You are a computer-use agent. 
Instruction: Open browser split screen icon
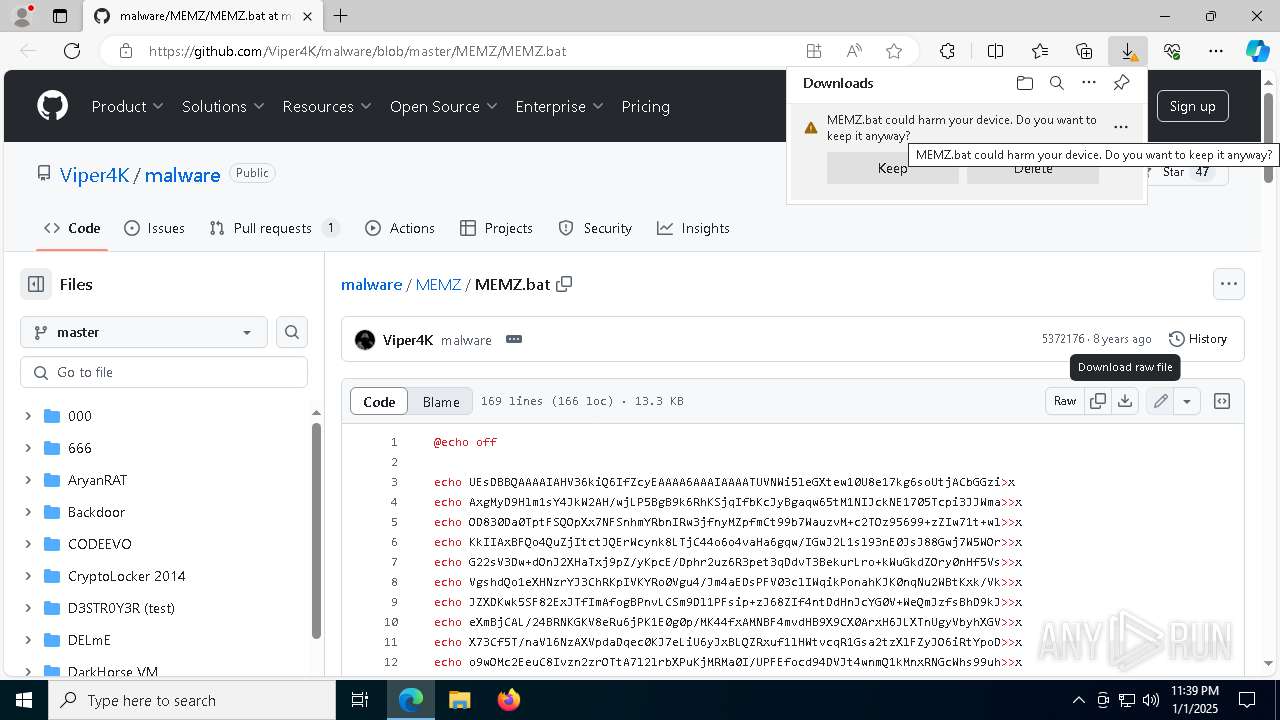pos(995,51)
